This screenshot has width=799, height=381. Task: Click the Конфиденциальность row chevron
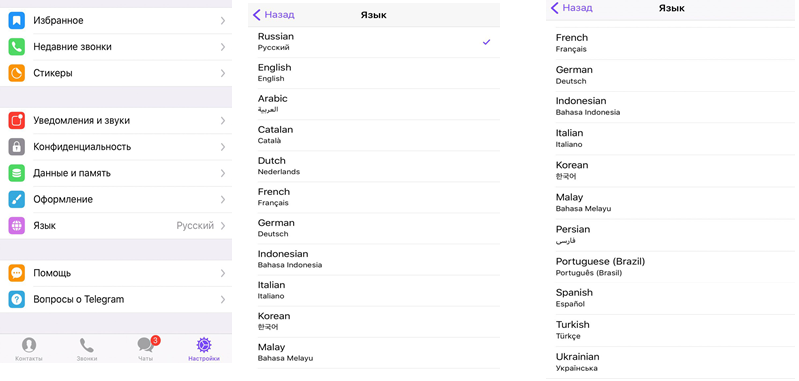pos(223,147)
